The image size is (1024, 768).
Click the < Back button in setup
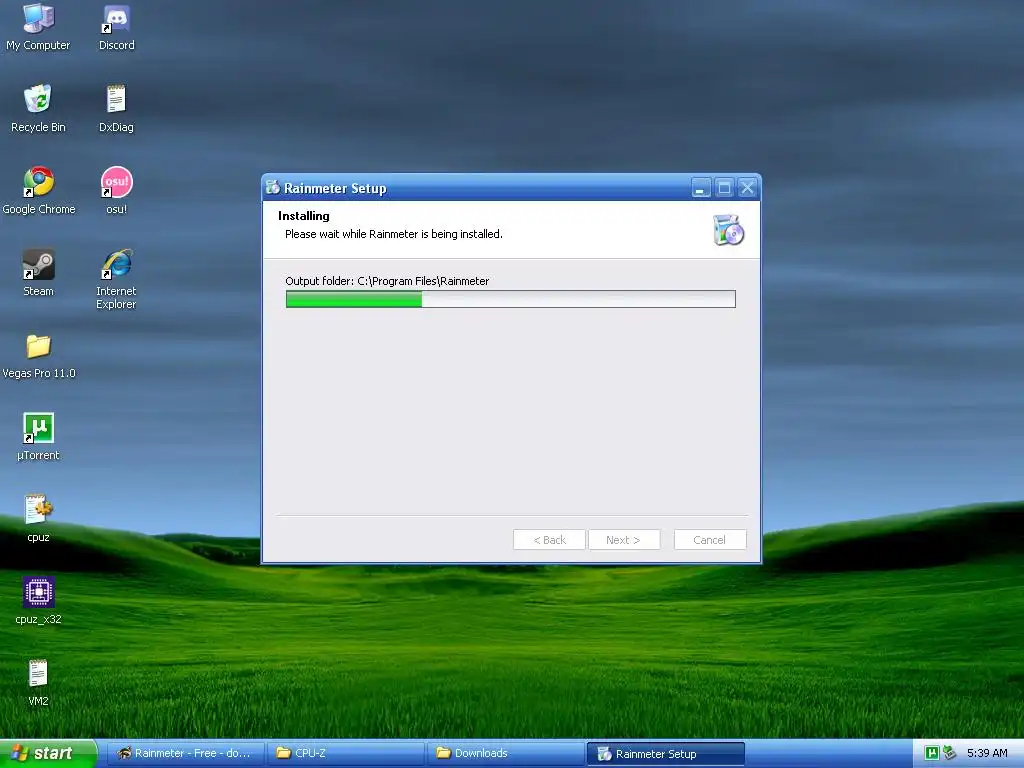(549, 539)
